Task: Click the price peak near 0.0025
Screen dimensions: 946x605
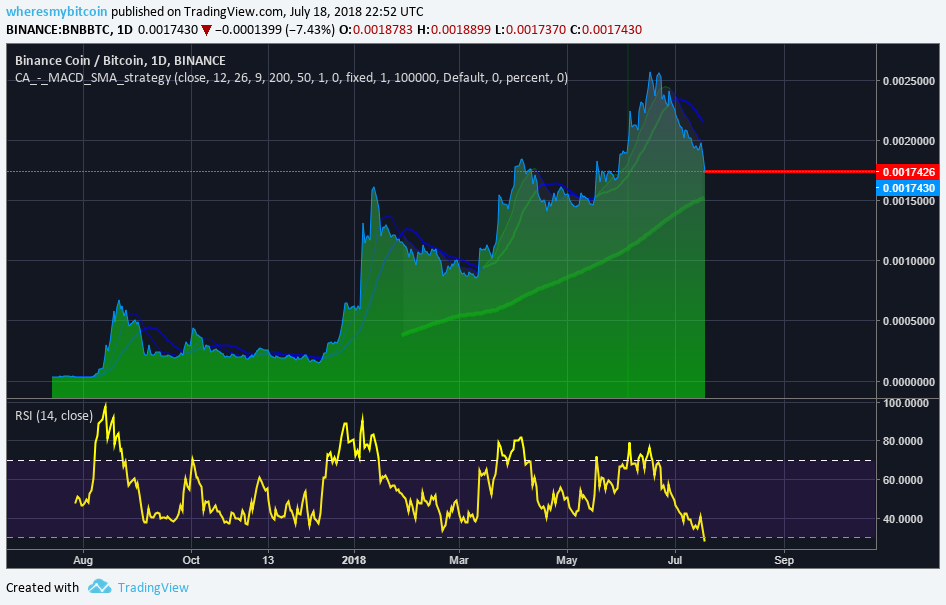Action: tap(650, 73)
